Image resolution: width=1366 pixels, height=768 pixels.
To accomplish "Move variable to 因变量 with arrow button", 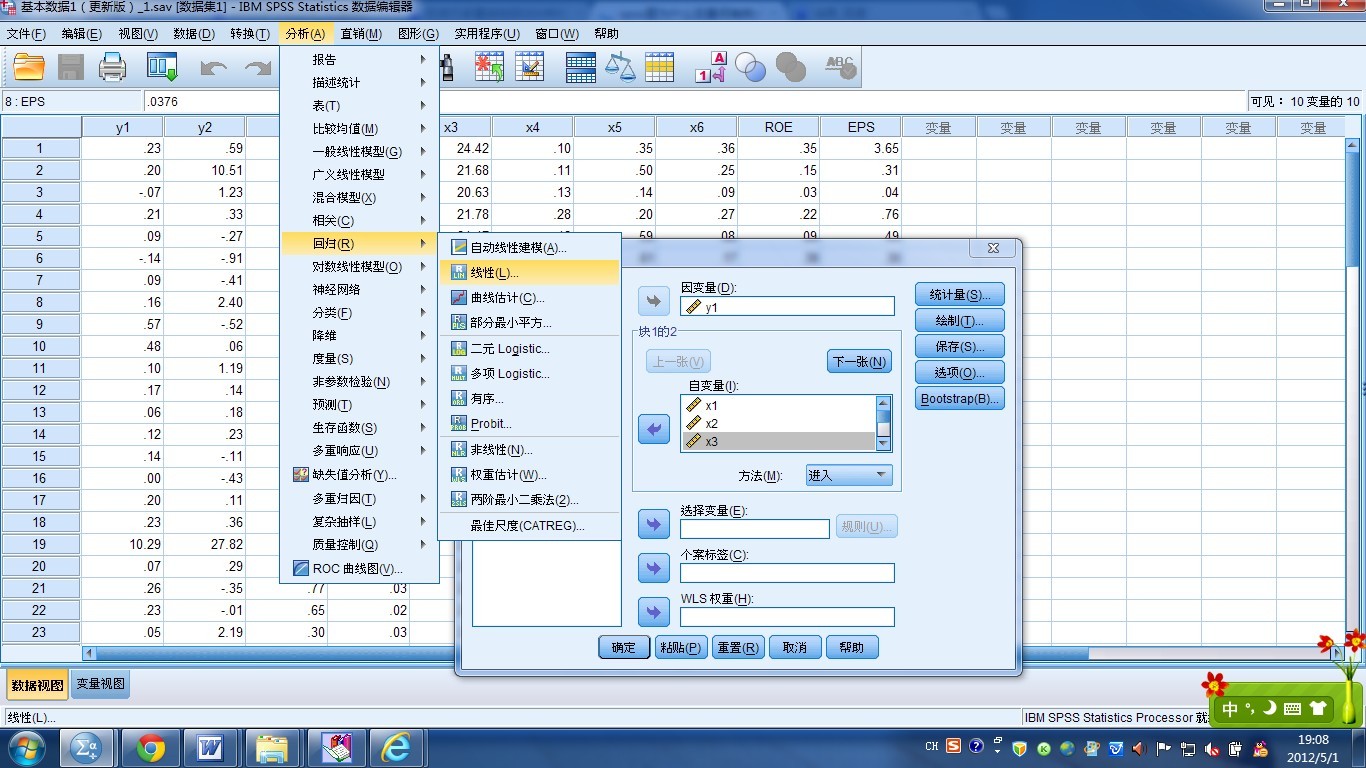I will pyautogui.click(x=654, y=301).
